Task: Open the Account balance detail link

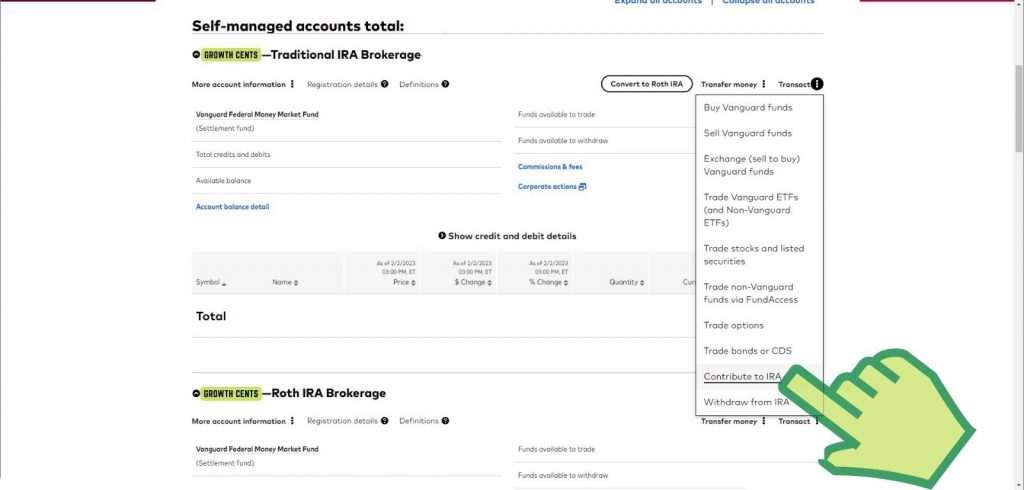Action: [232, 207]
